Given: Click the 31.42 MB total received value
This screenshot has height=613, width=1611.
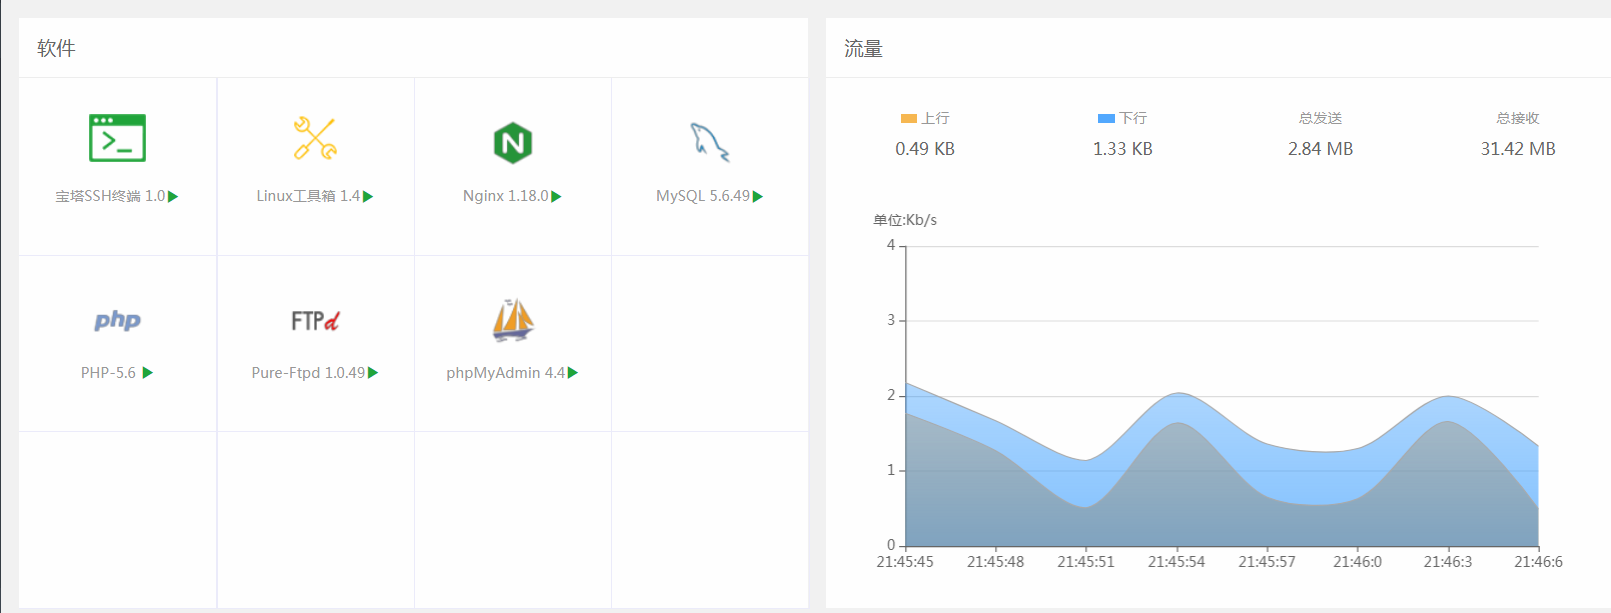Looking at the screenshot, I should (1518, 149).
